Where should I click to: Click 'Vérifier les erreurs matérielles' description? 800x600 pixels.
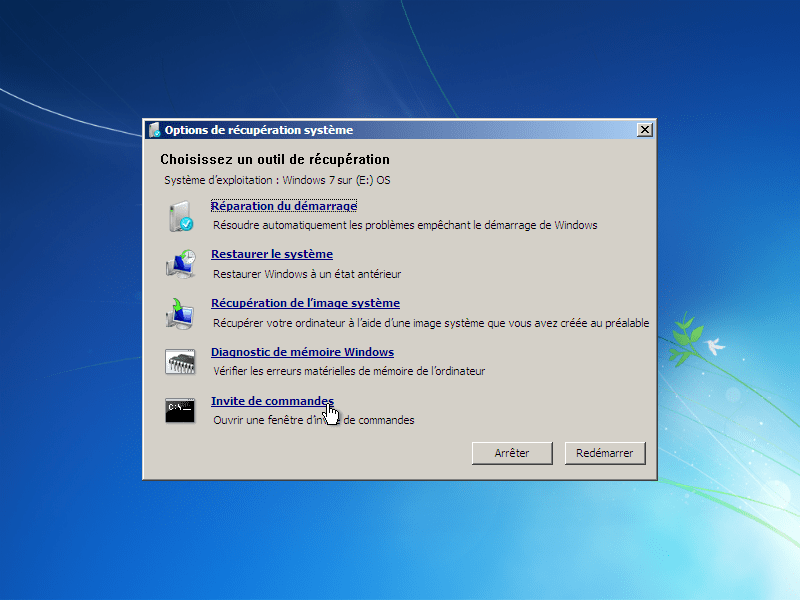(349, 371)
